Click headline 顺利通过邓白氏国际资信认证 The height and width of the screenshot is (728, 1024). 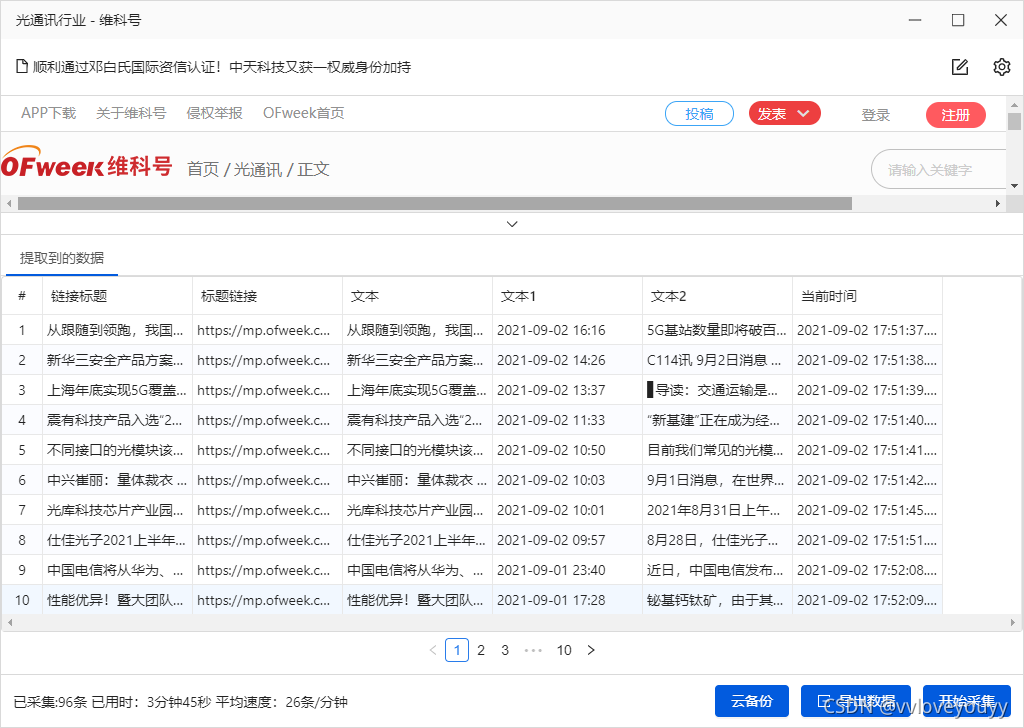point(222,67)
